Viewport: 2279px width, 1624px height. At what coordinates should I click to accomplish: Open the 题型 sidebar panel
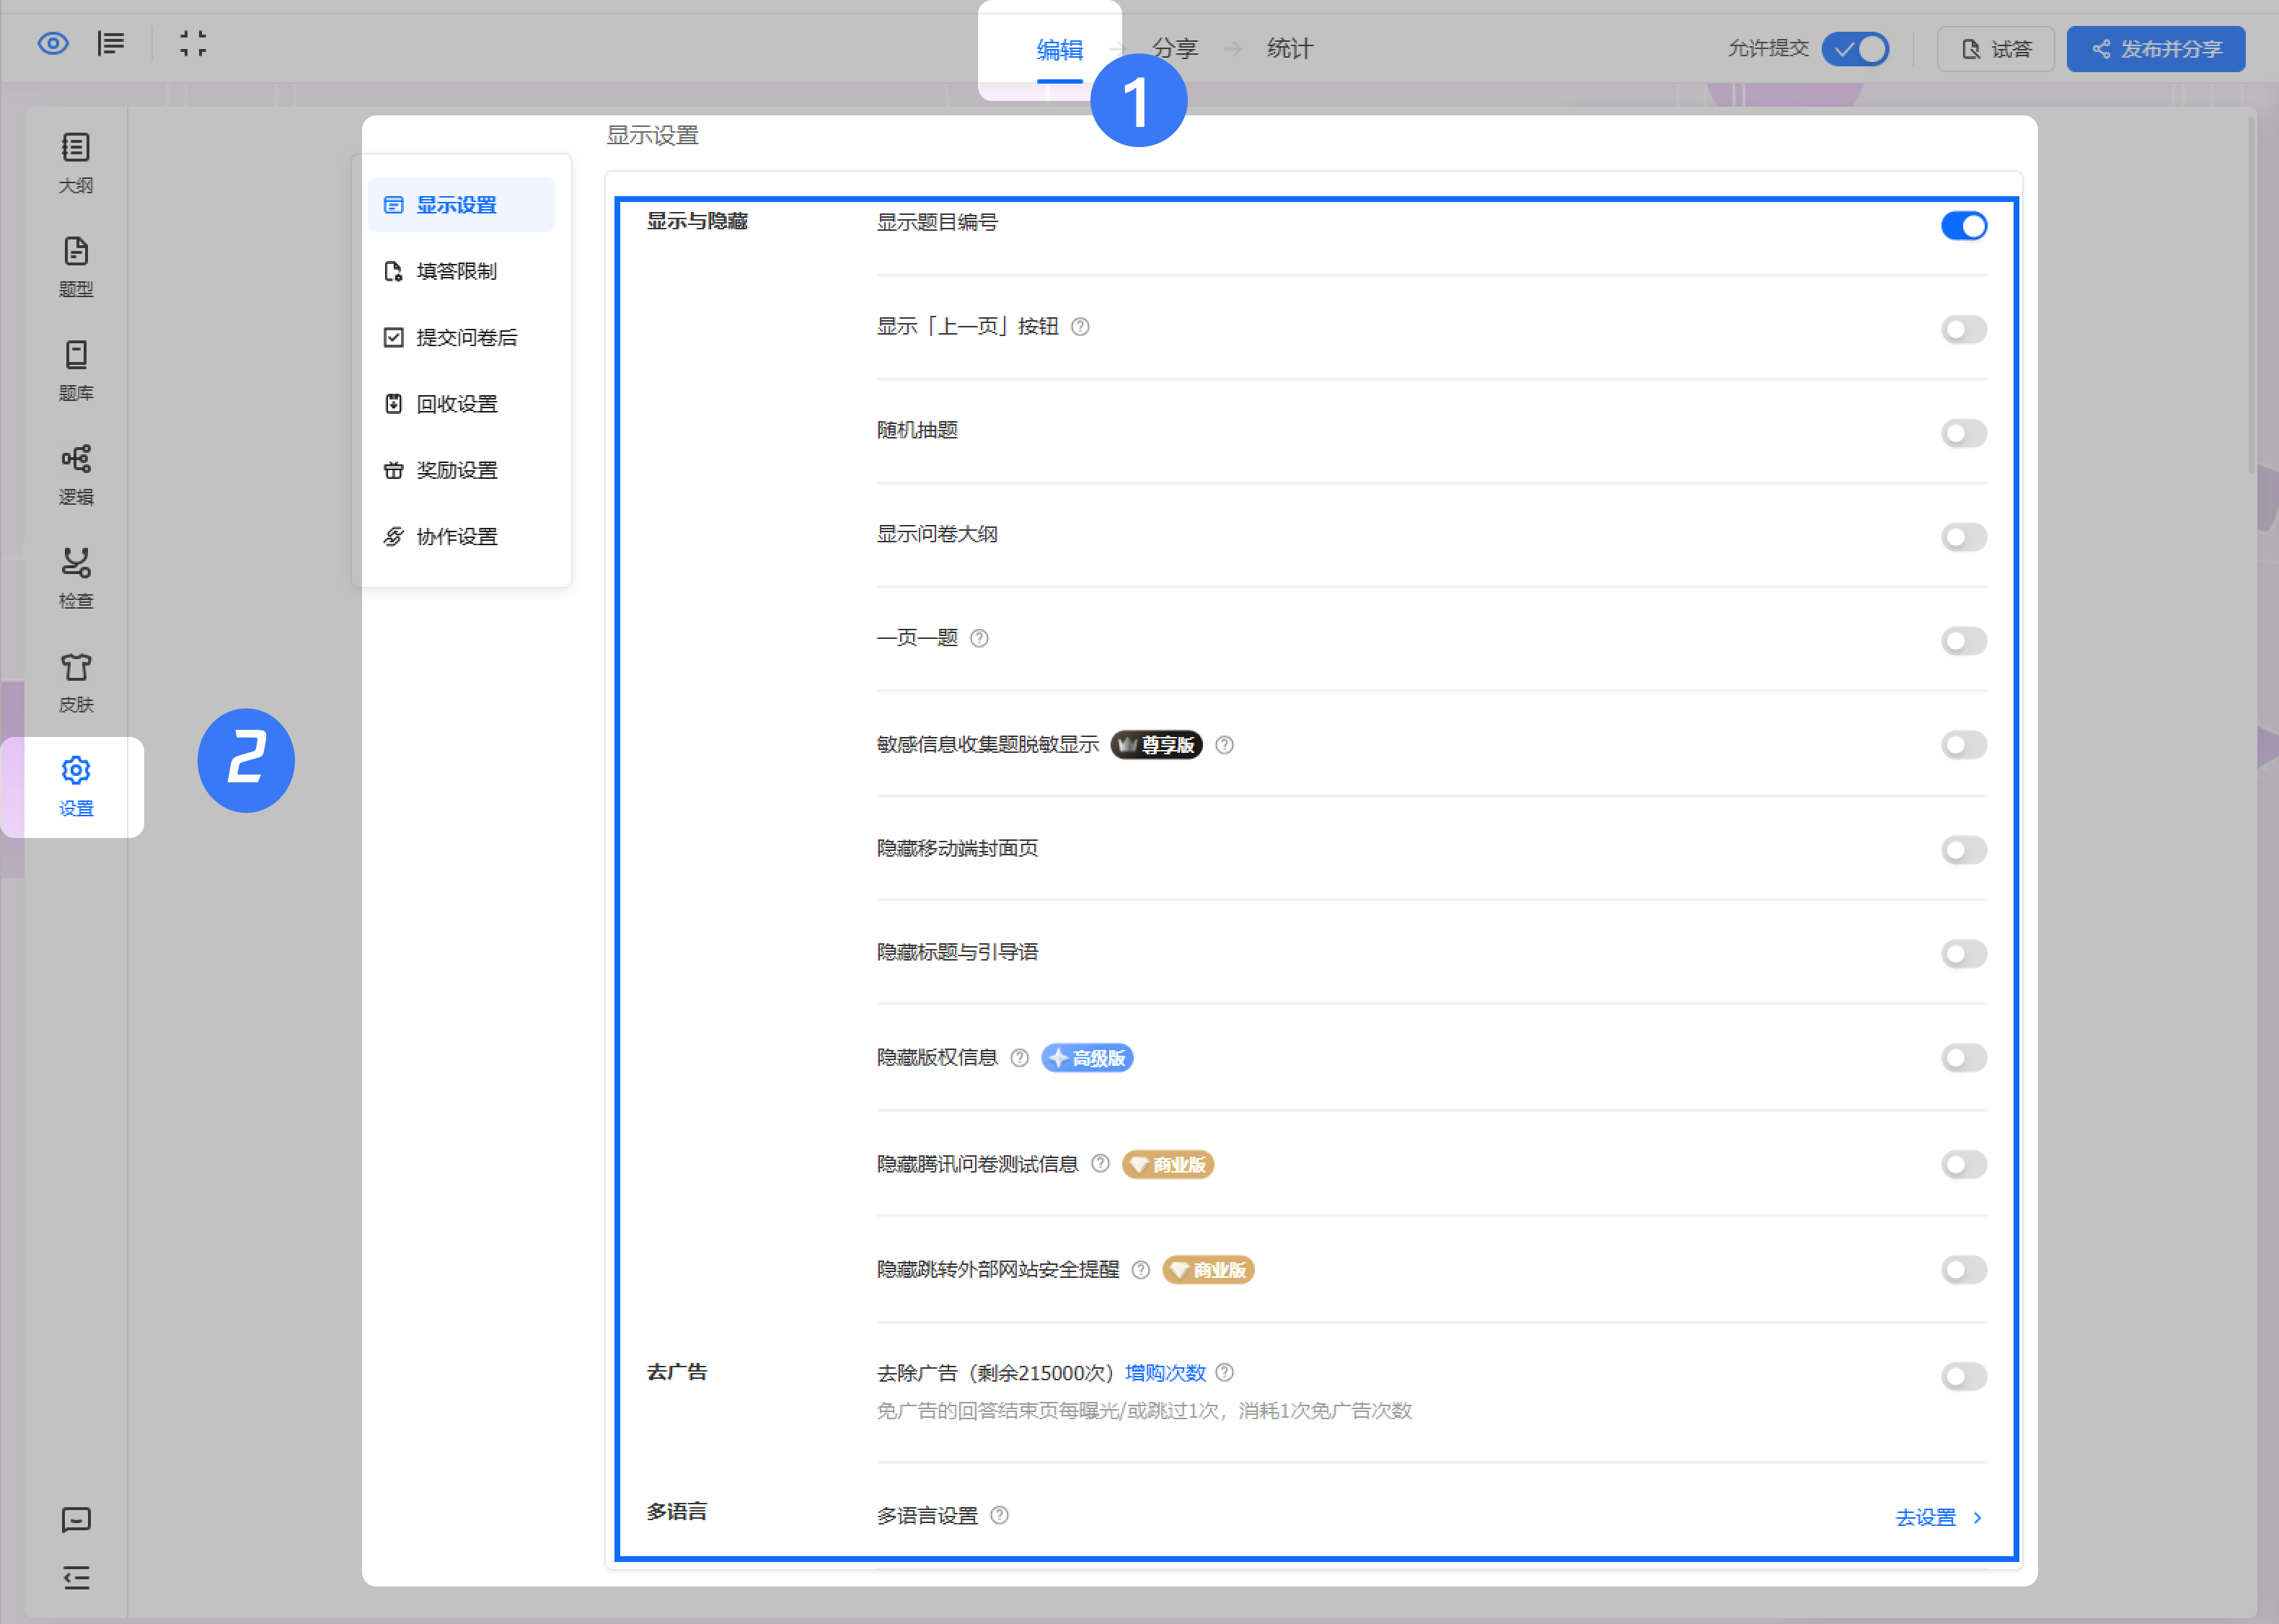pos(76,268)
